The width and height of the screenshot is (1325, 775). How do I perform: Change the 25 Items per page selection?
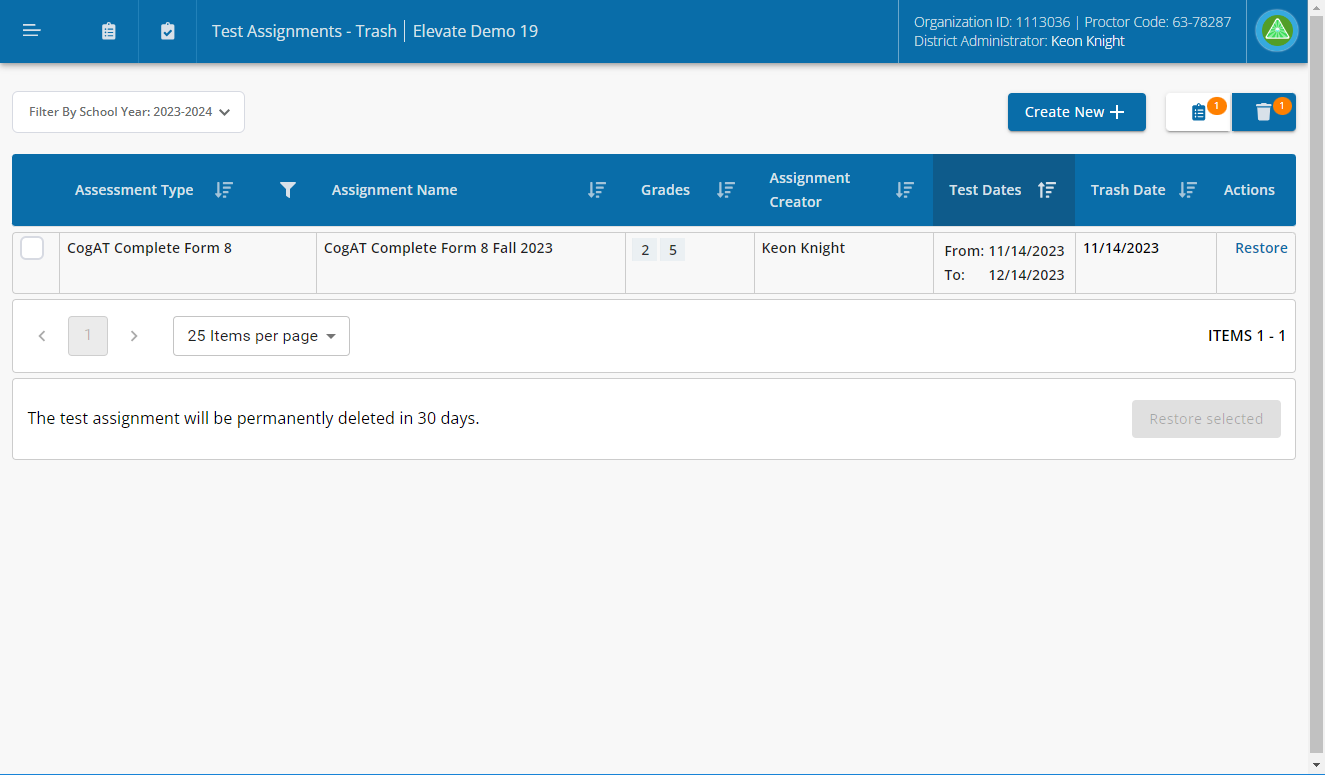tap(261, 335)
